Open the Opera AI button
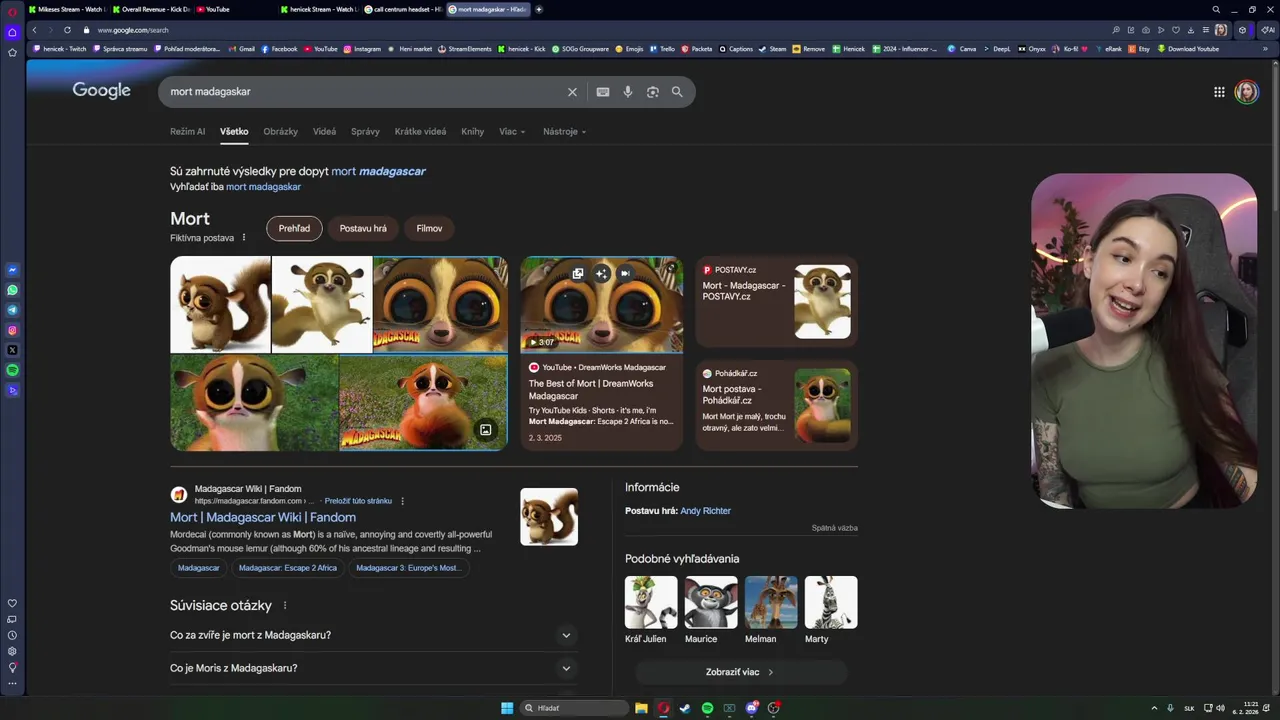The image size is (1280, 720). pyautogui.click(x=1269, y=30)
